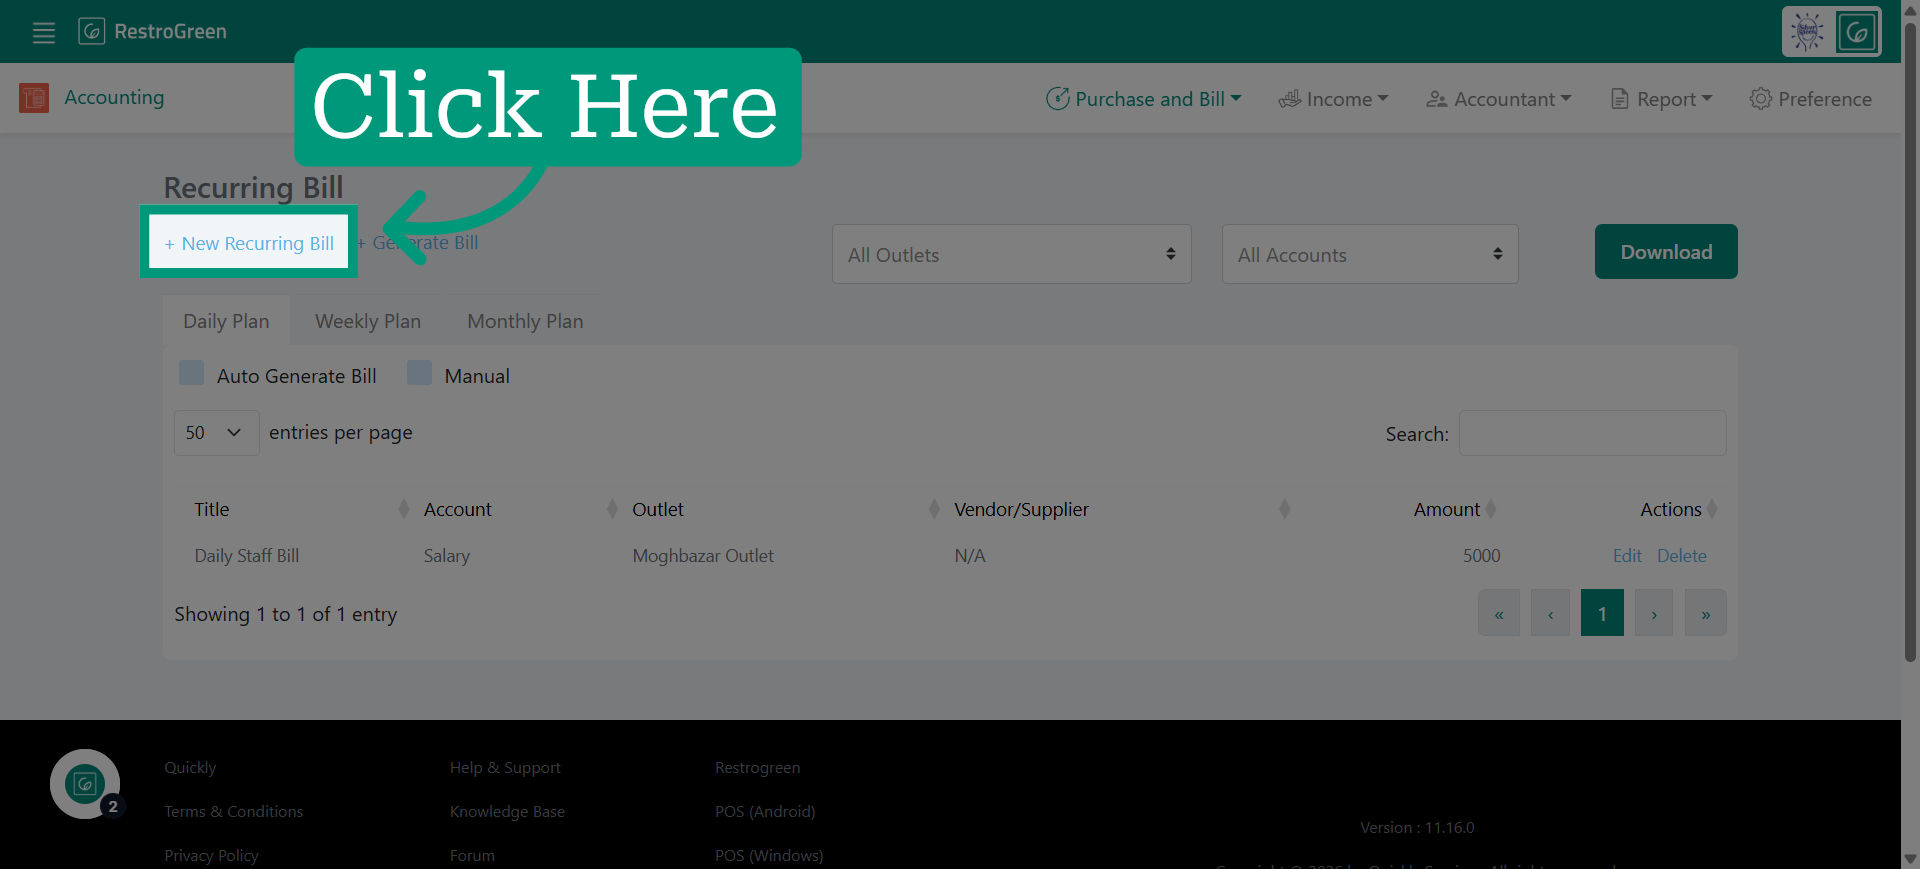The width and height of the screenshot is (1920, 869).
Task: Expand the All Accounts dropdown
Action: coord(1369,254)
